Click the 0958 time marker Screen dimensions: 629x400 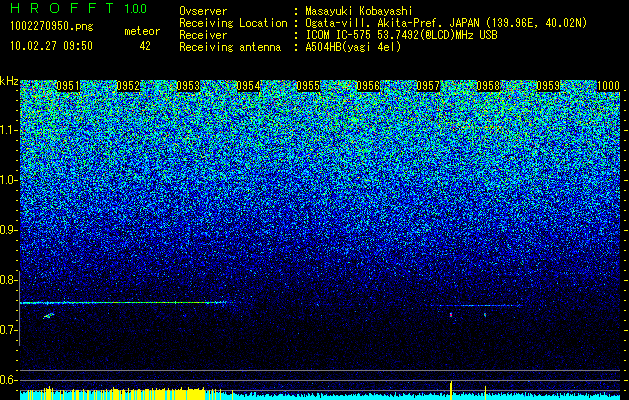(488, 86)
